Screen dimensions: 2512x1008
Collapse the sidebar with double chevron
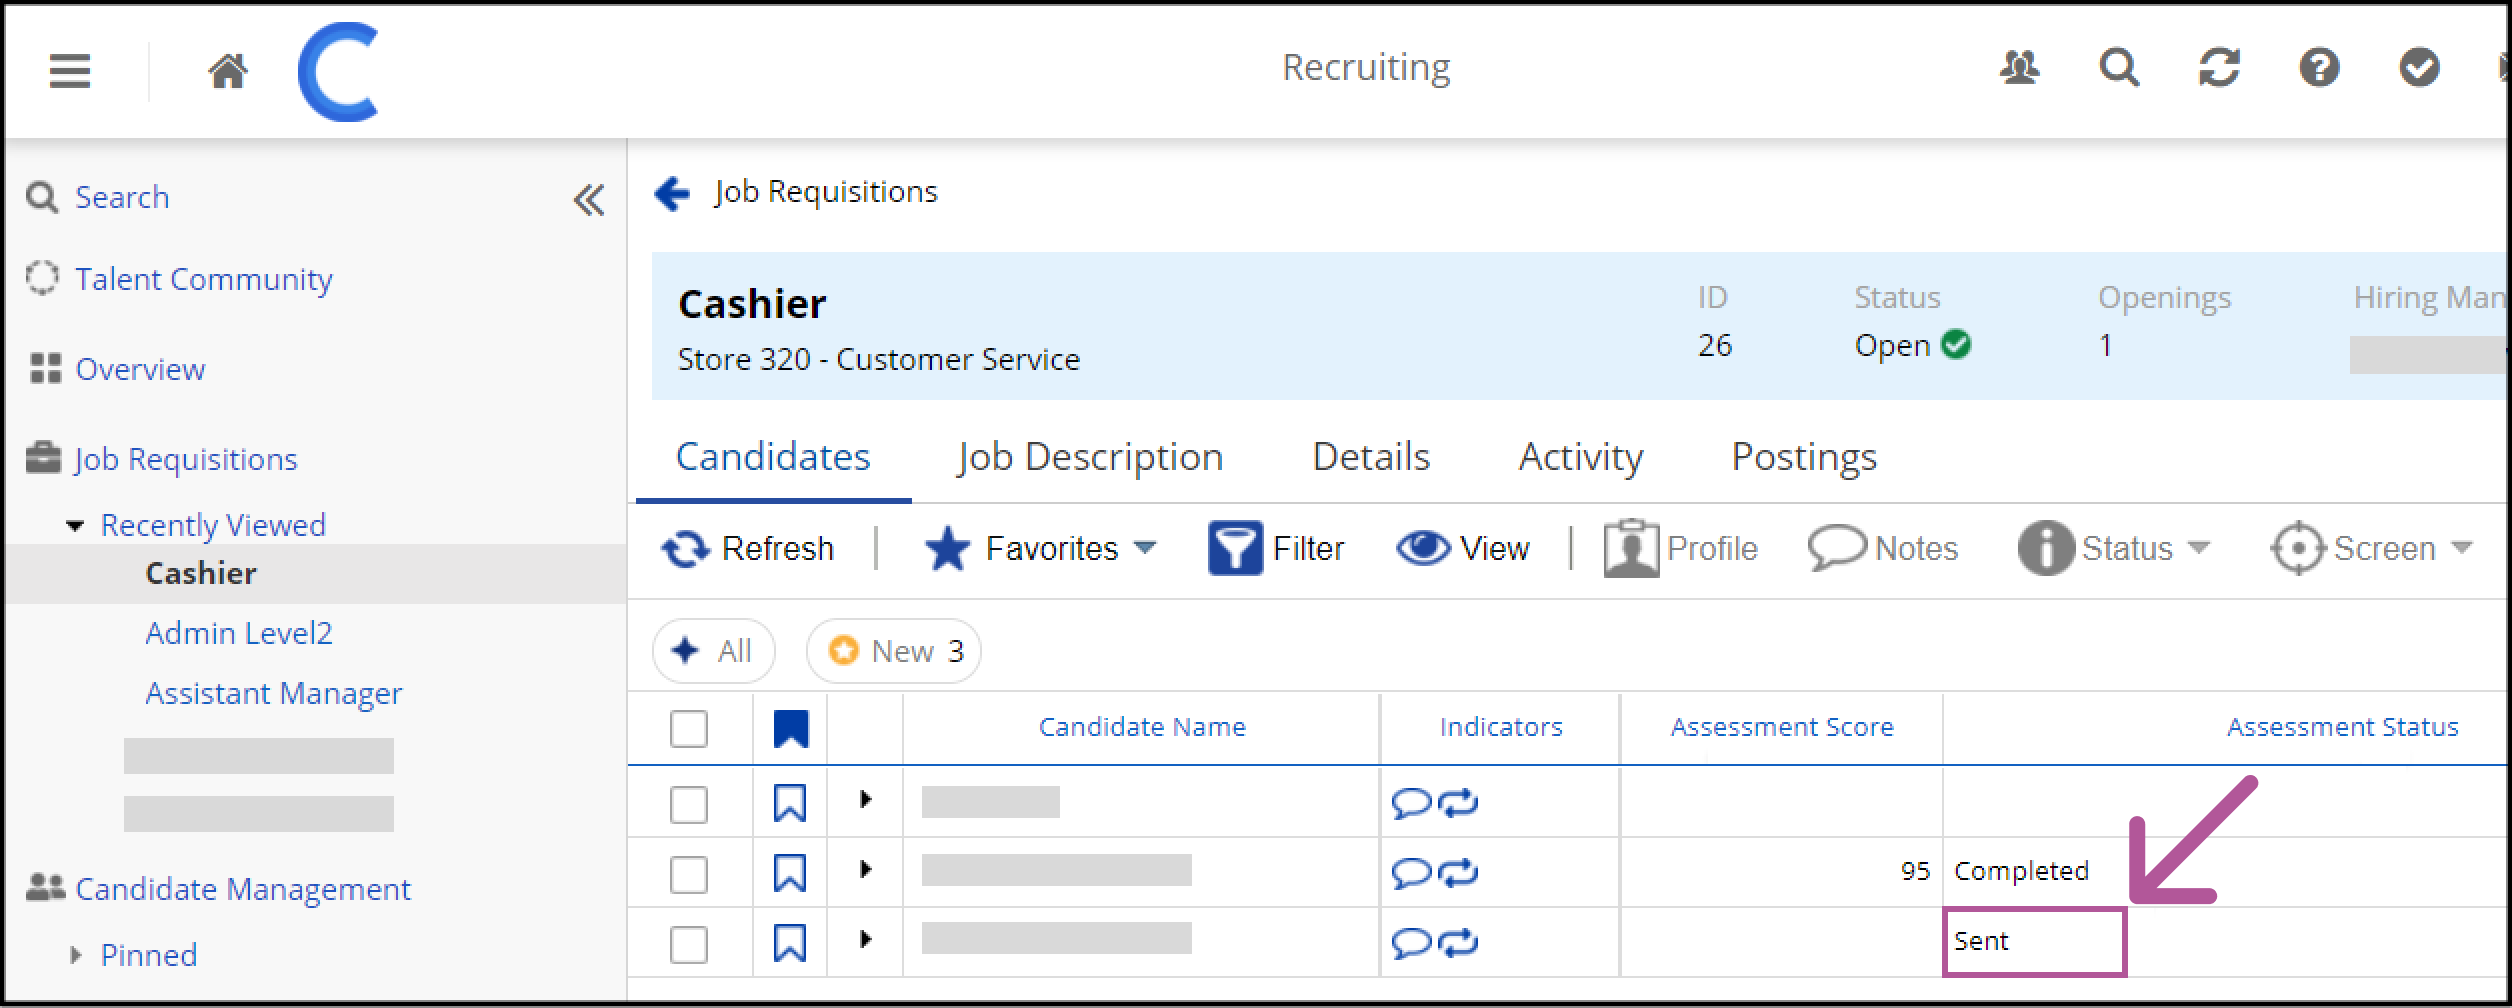pyautogui.click(x=589, y=200)
